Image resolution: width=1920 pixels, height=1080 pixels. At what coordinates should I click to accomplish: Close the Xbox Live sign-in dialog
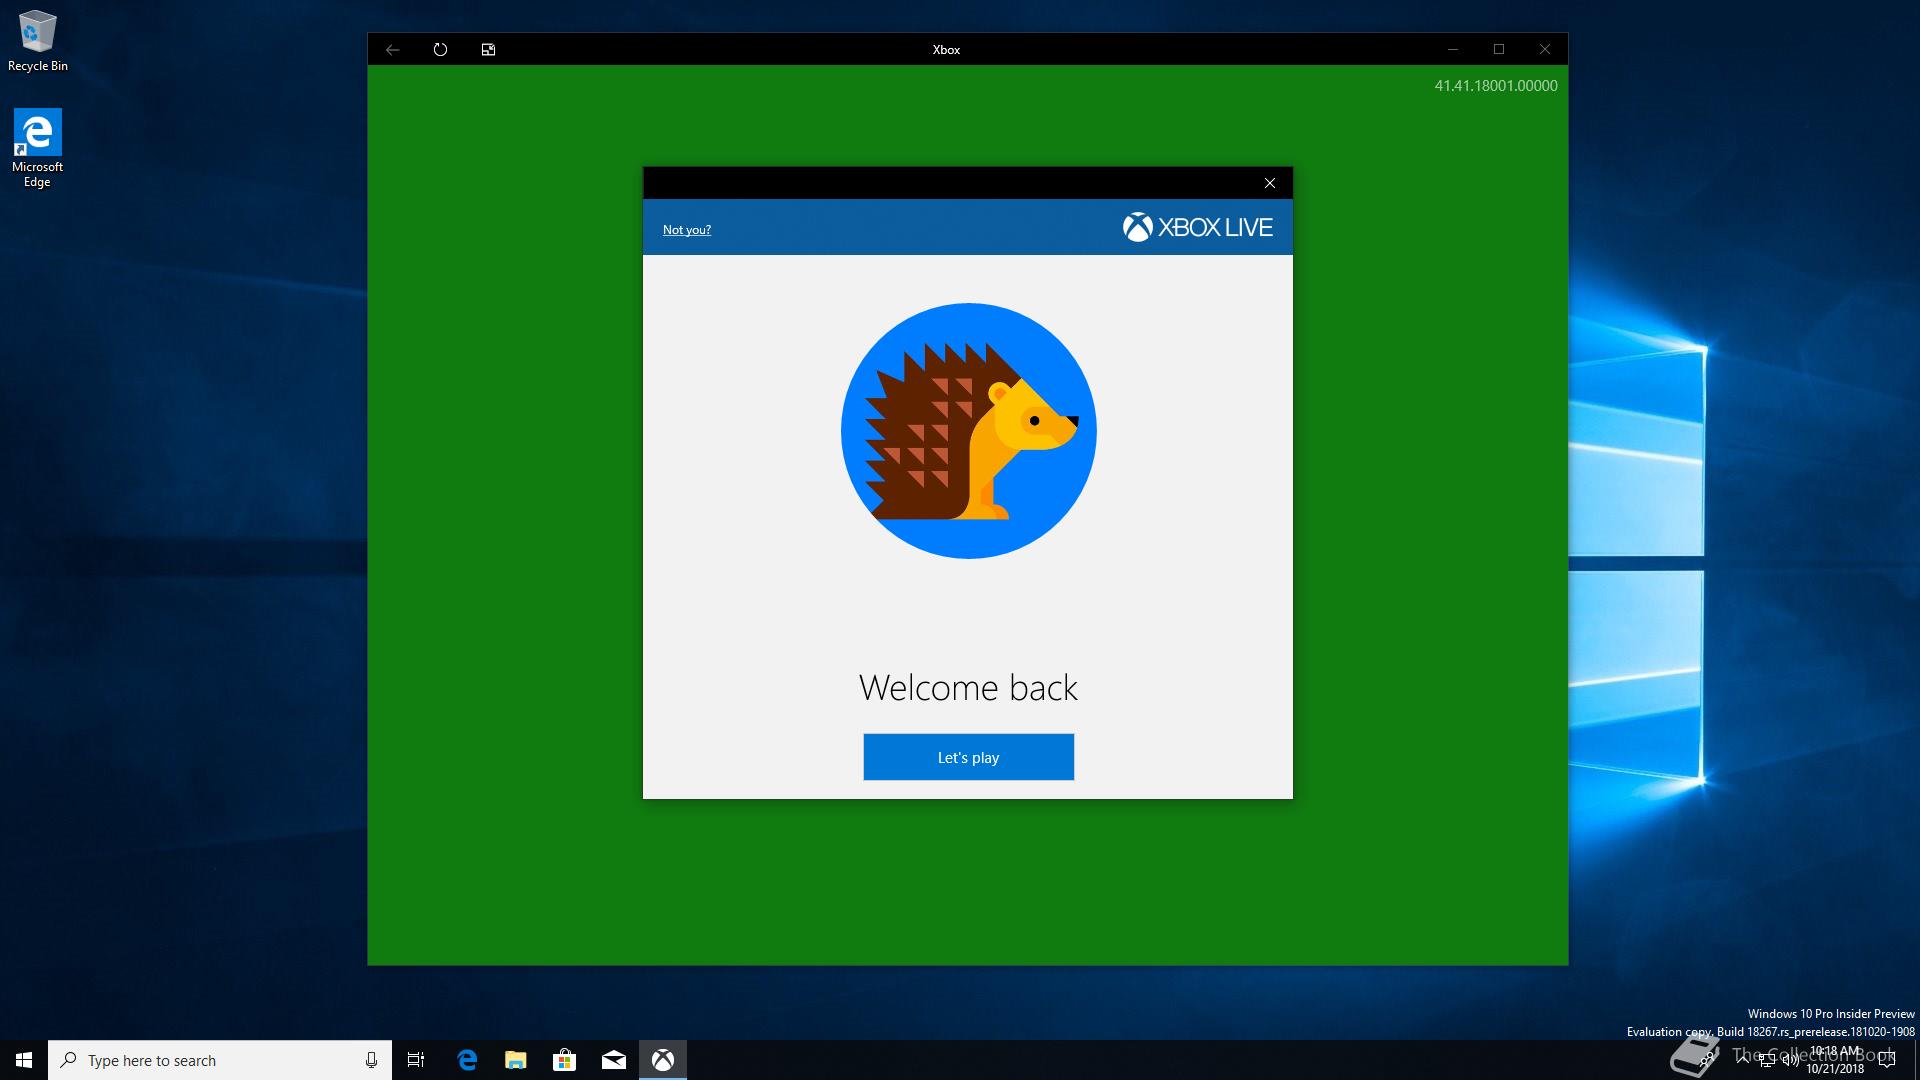click(x=1270, y=183)
